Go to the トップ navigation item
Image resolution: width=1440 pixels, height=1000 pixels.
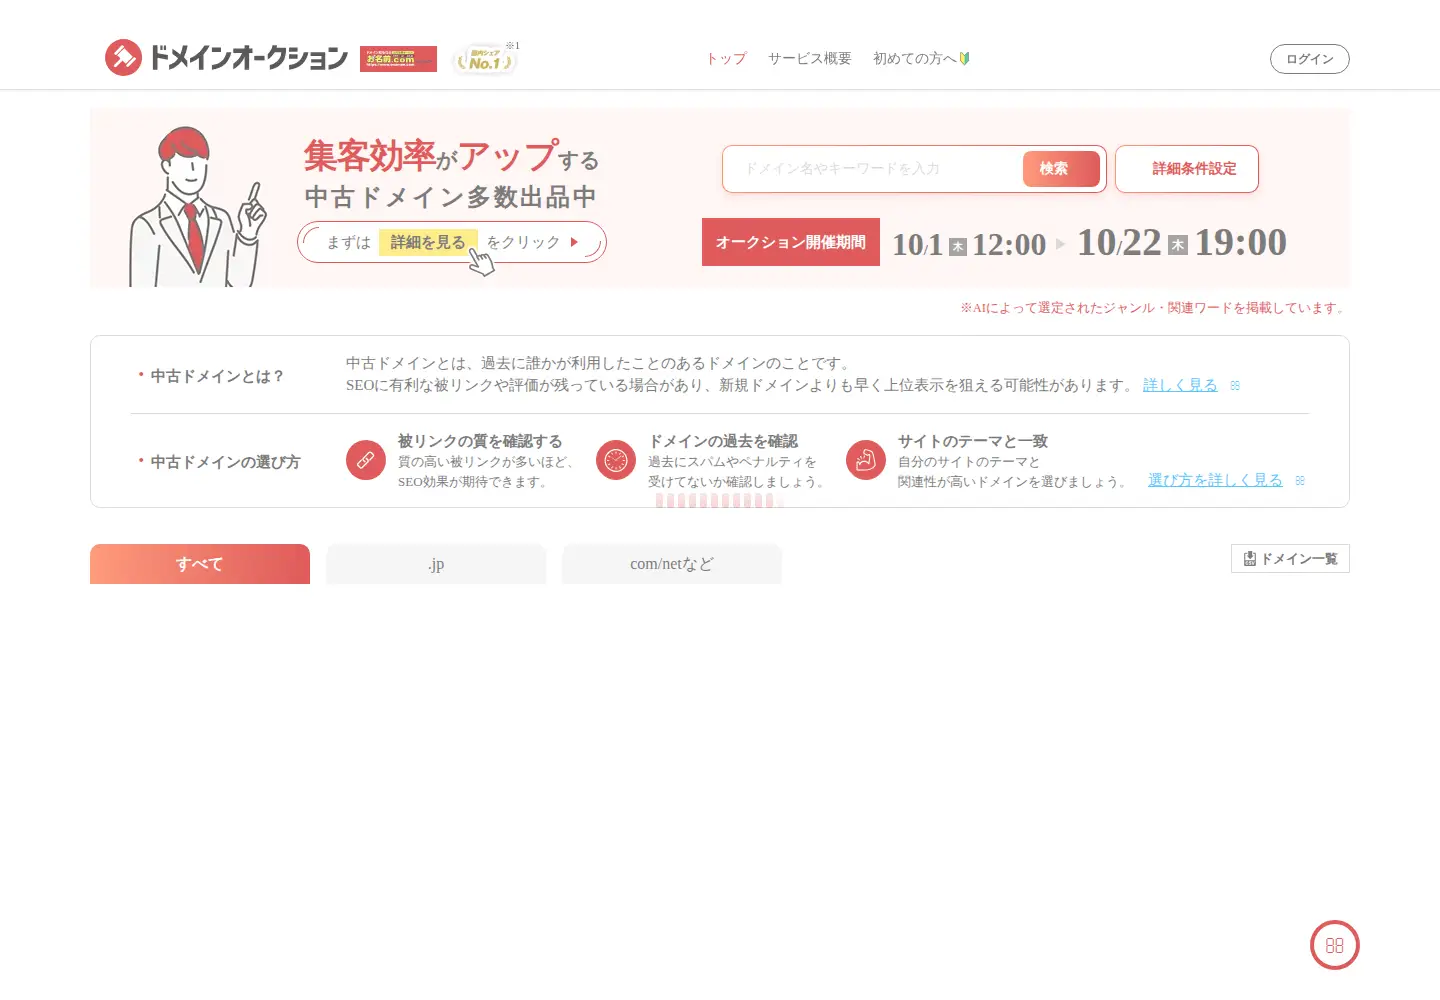tap(726, 59)
